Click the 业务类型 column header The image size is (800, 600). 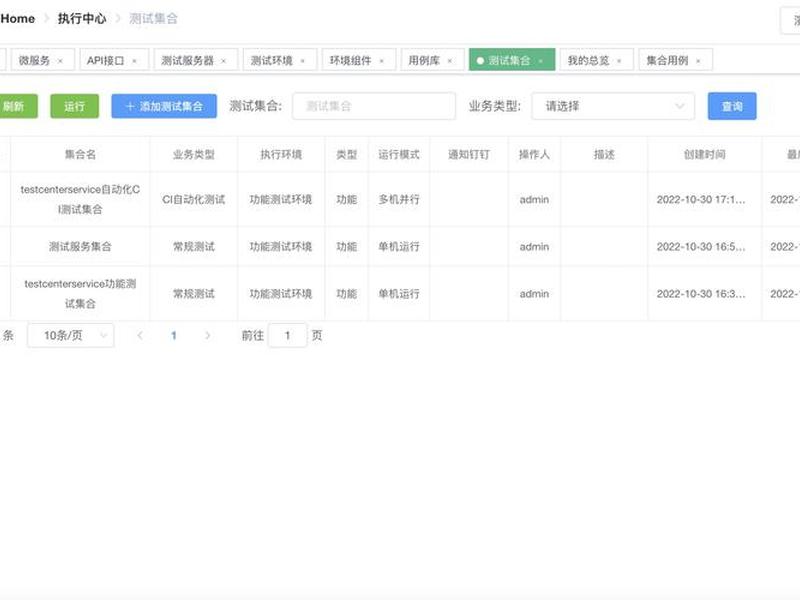[x=193, y=155]
